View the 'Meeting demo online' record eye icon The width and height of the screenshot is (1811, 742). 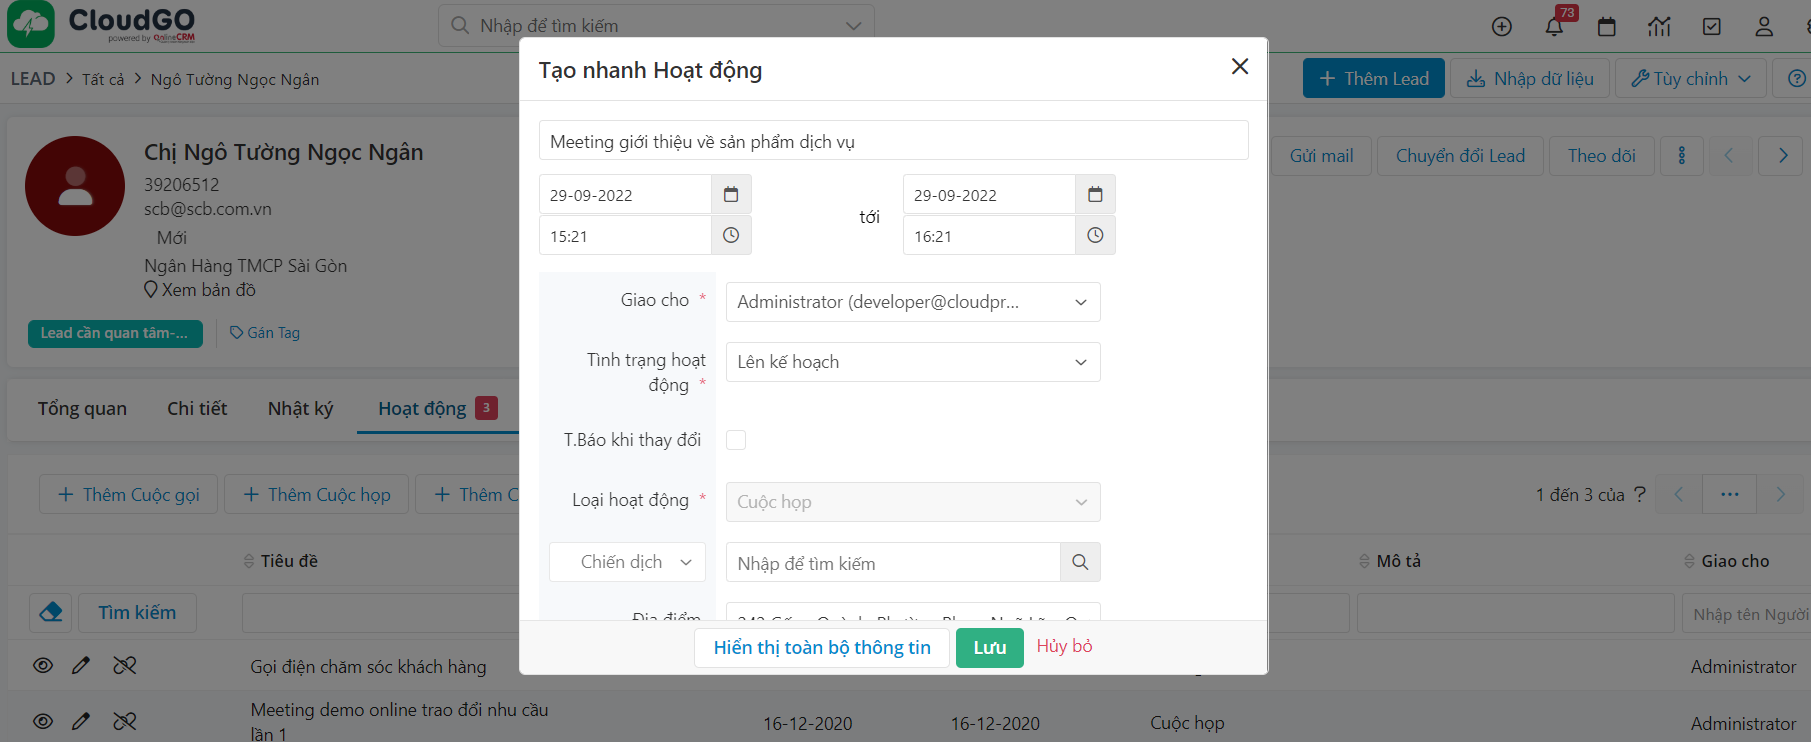coord(42,721)
